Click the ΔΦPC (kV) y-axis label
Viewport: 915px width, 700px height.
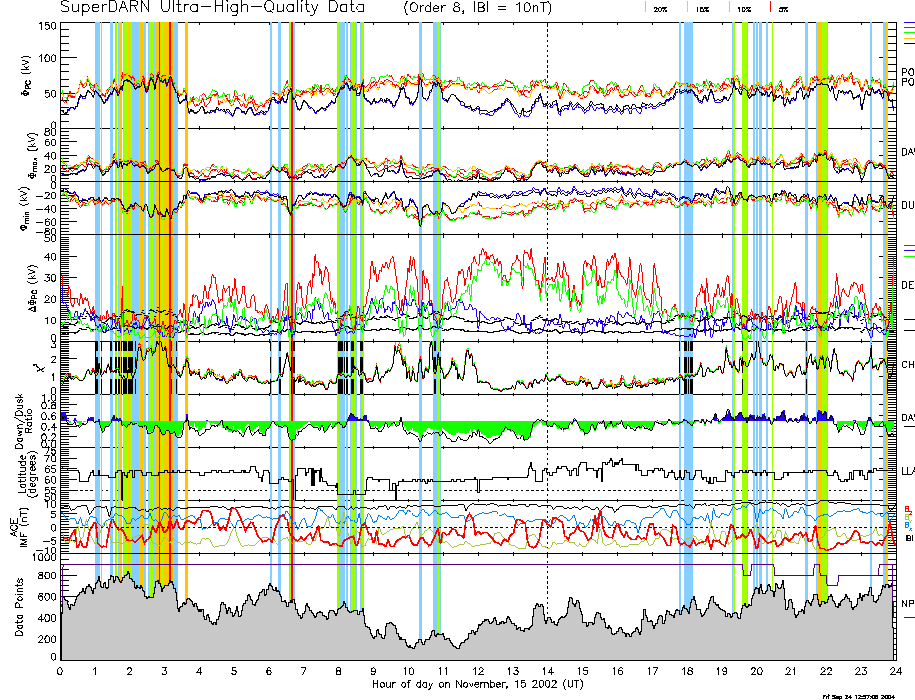tap(33, 287)
